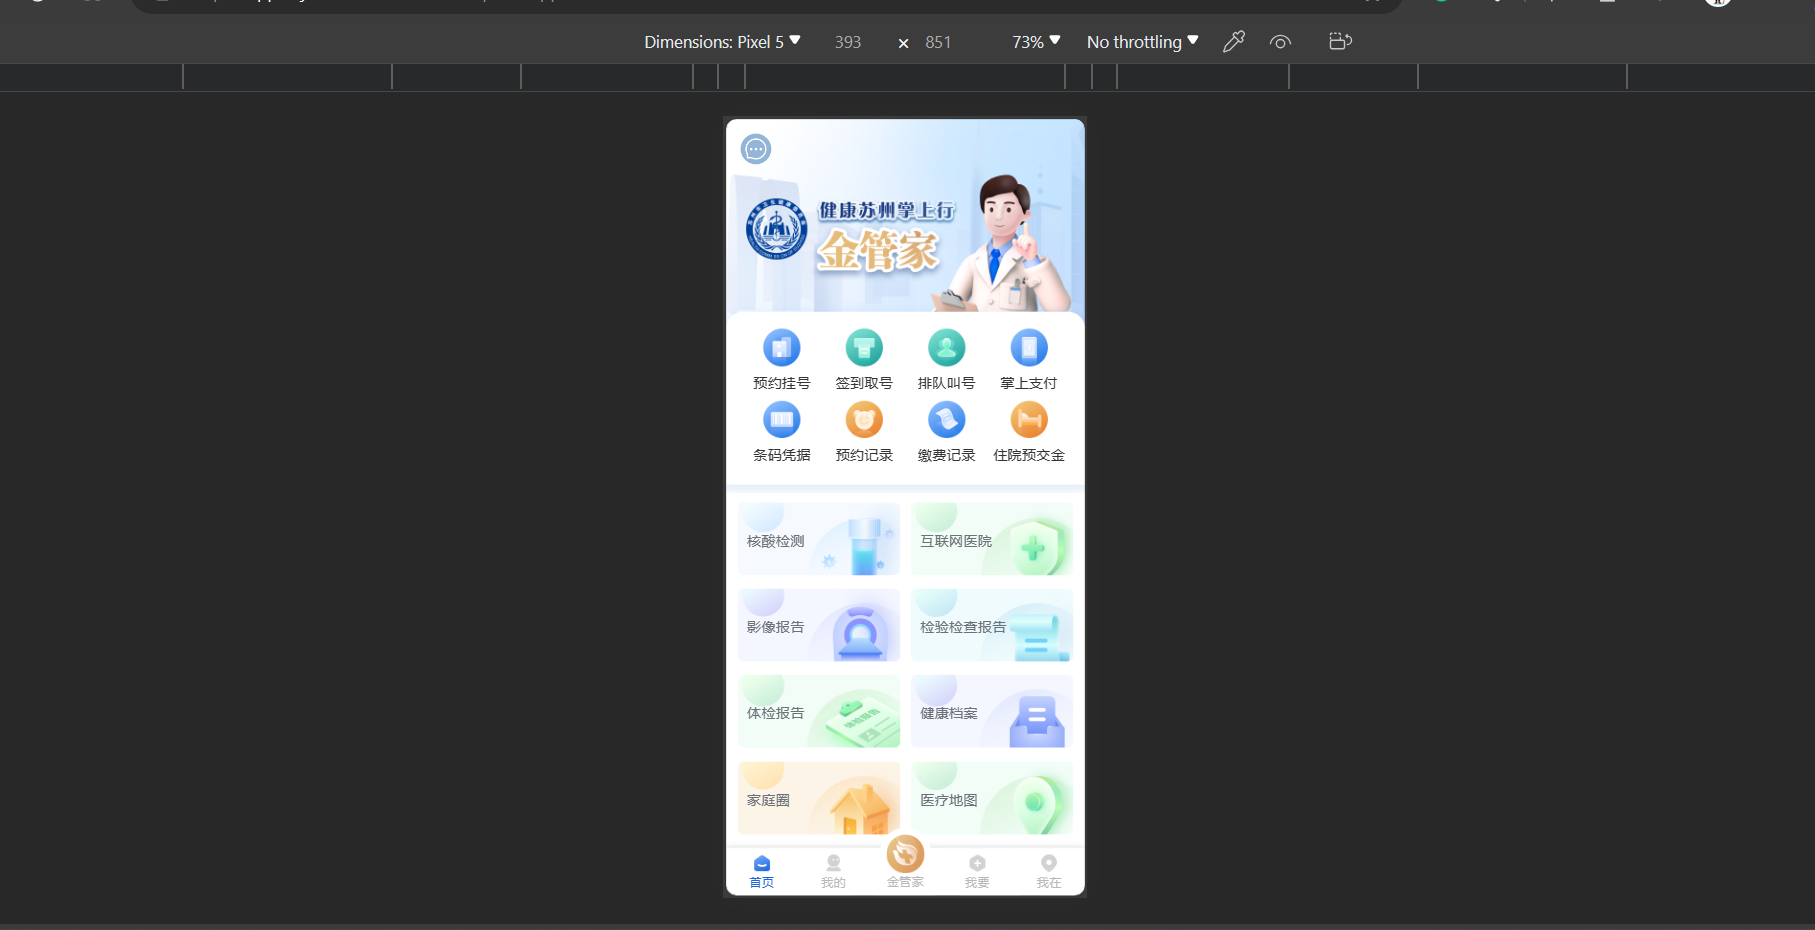1815x930 pixels.
Task: Open the 体检报告 card
Action: [819, 711]
